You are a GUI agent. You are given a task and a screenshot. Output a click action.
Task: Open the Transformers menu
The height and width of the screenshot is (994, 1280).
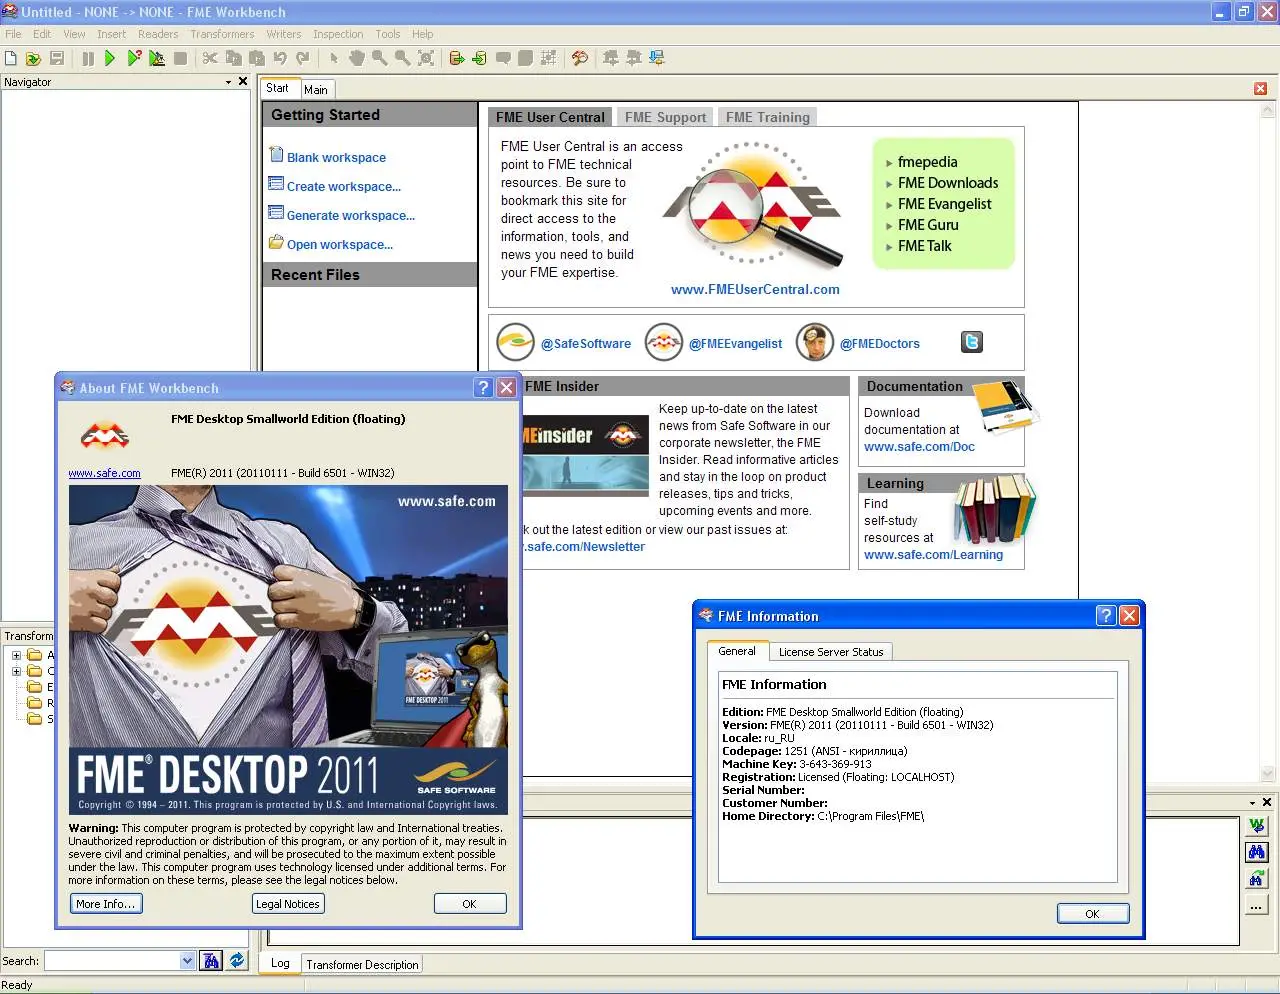point(222,34)
